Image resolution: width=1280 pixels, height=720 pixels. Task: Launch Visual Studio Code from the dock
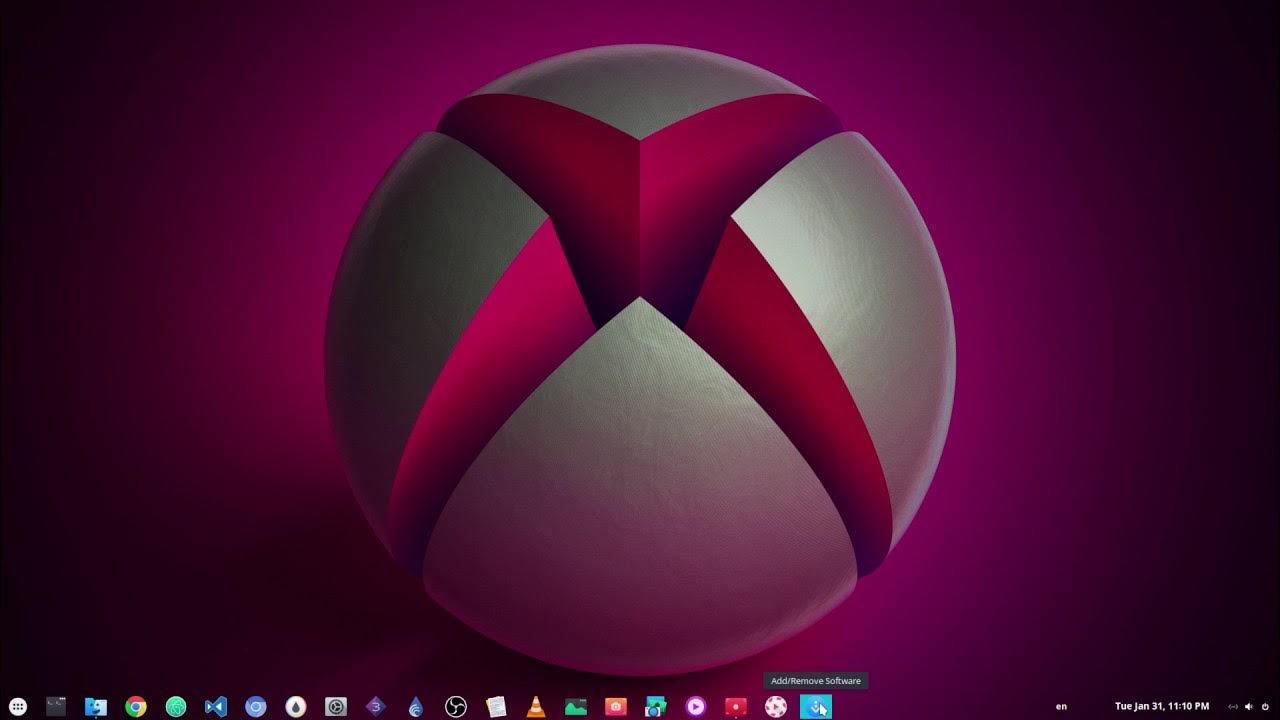(216, 707)
